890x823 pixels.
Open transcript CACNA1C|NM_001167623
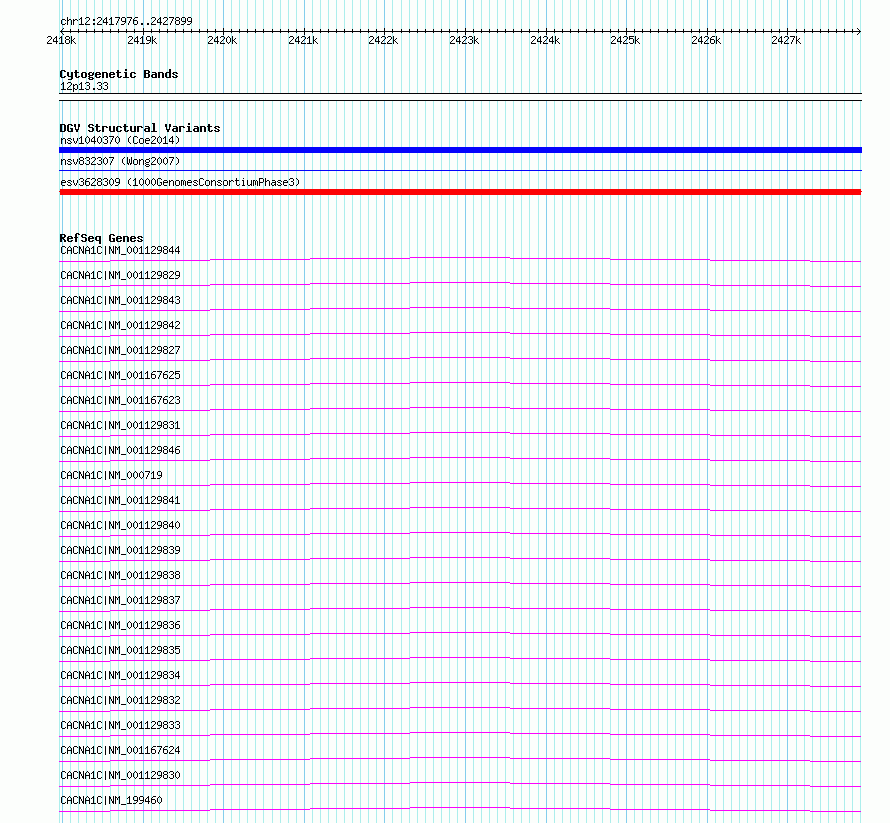120,400
